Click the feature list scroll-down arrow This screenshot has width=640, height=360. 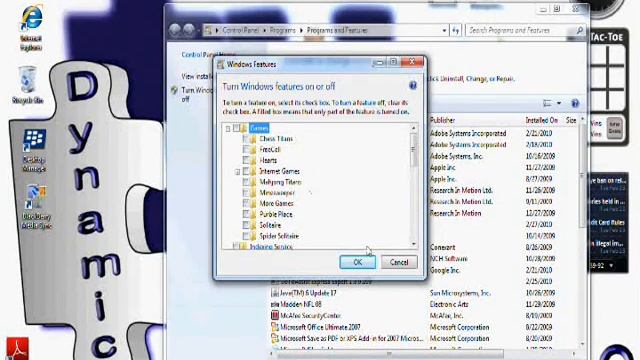click(x=413, y=244)
